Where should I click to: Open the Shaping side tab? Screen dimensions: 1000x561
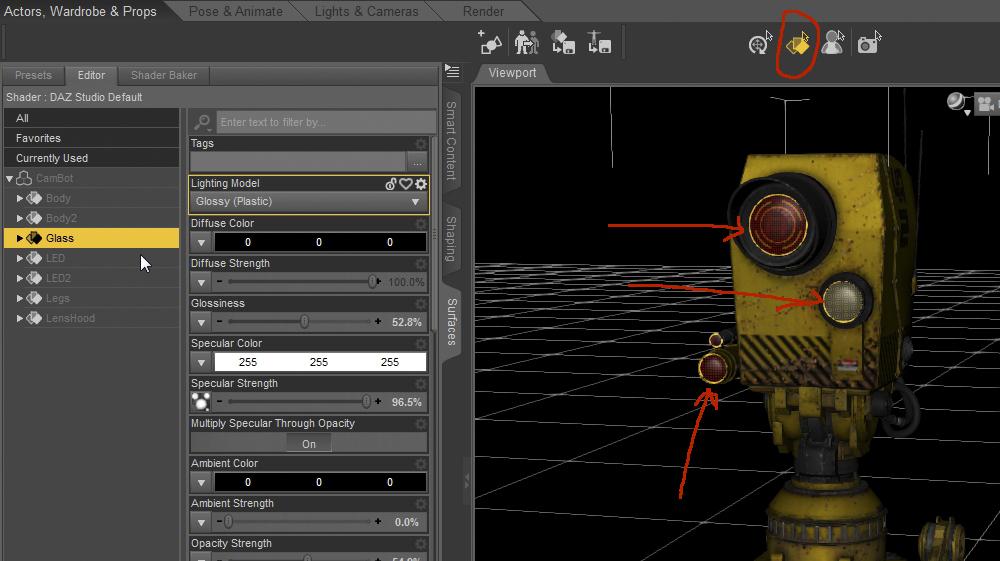tap(451, 239)
